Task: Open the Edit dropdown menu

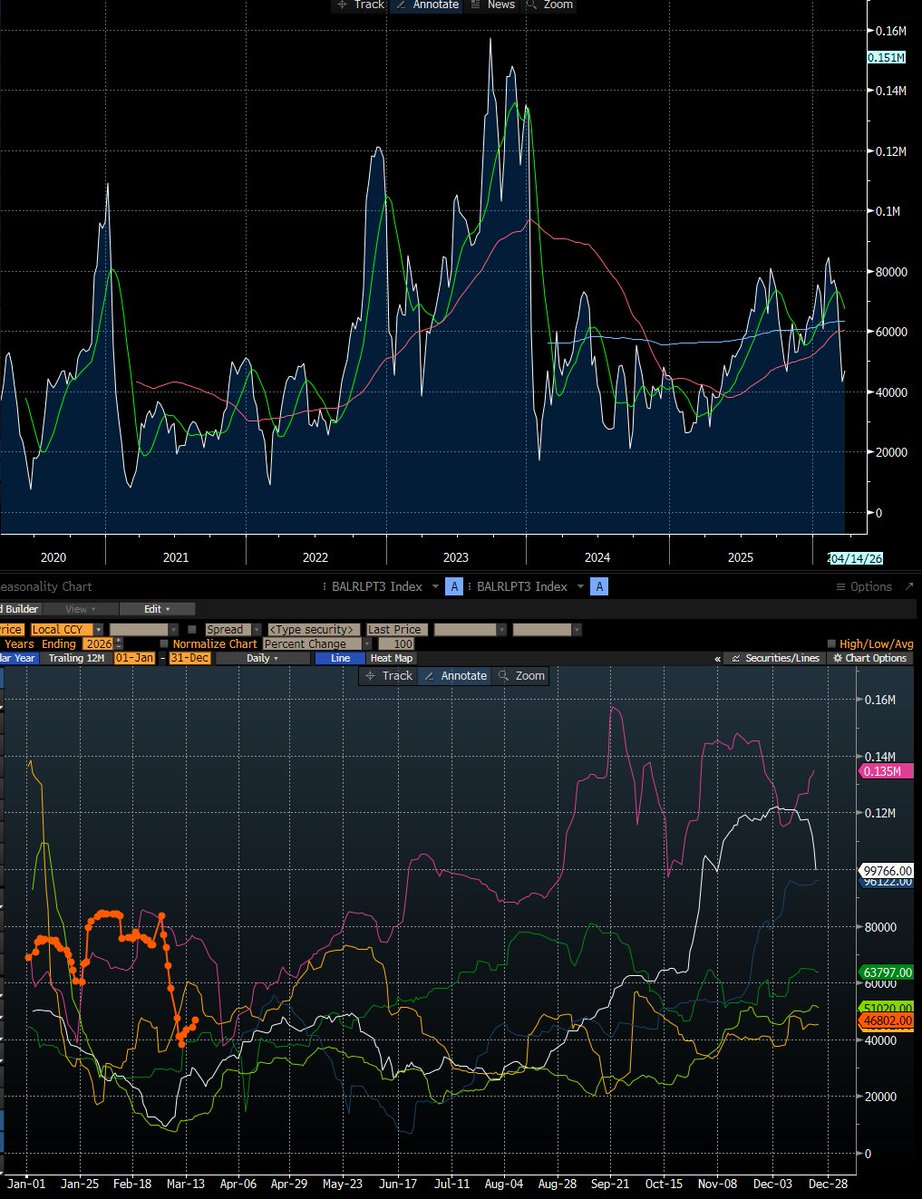Action: pyautogui.click(x=157, y=609)
